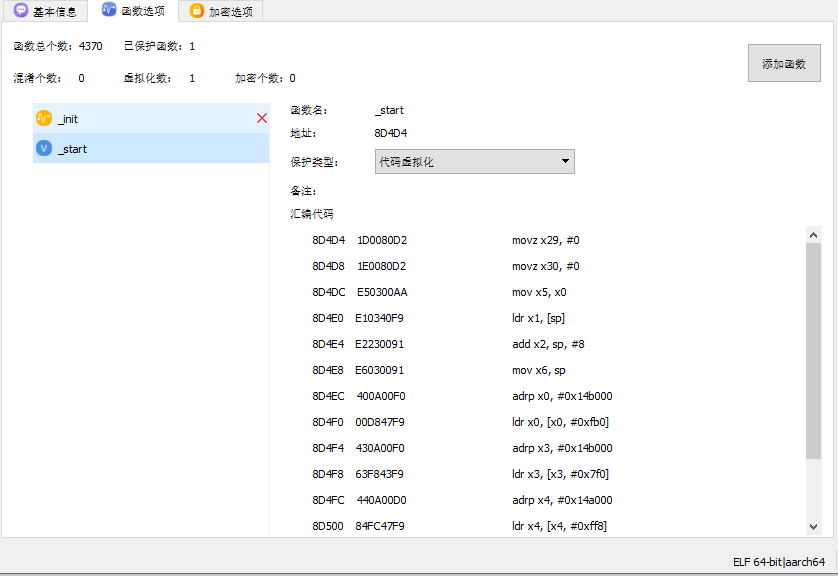Viewport: 838px width, 576px height.
Task: Click the movz x30, #0 instruction
Action: (546, 266)
